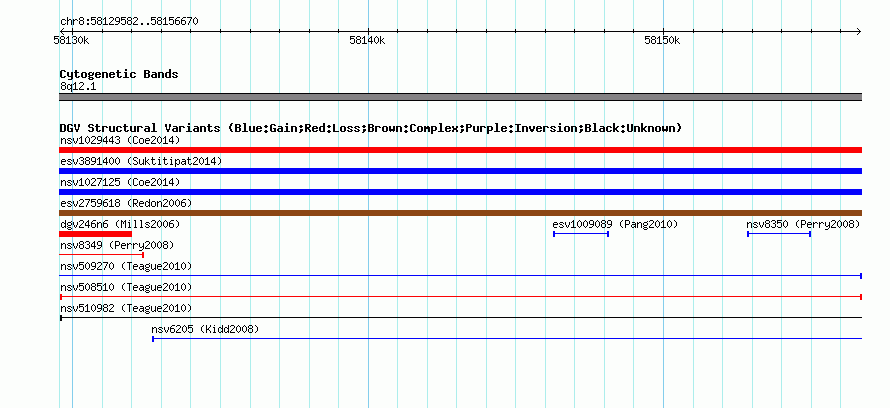Click the 8q12.1 band label
This screenshot has height=408, width=890.
[78, 86]
